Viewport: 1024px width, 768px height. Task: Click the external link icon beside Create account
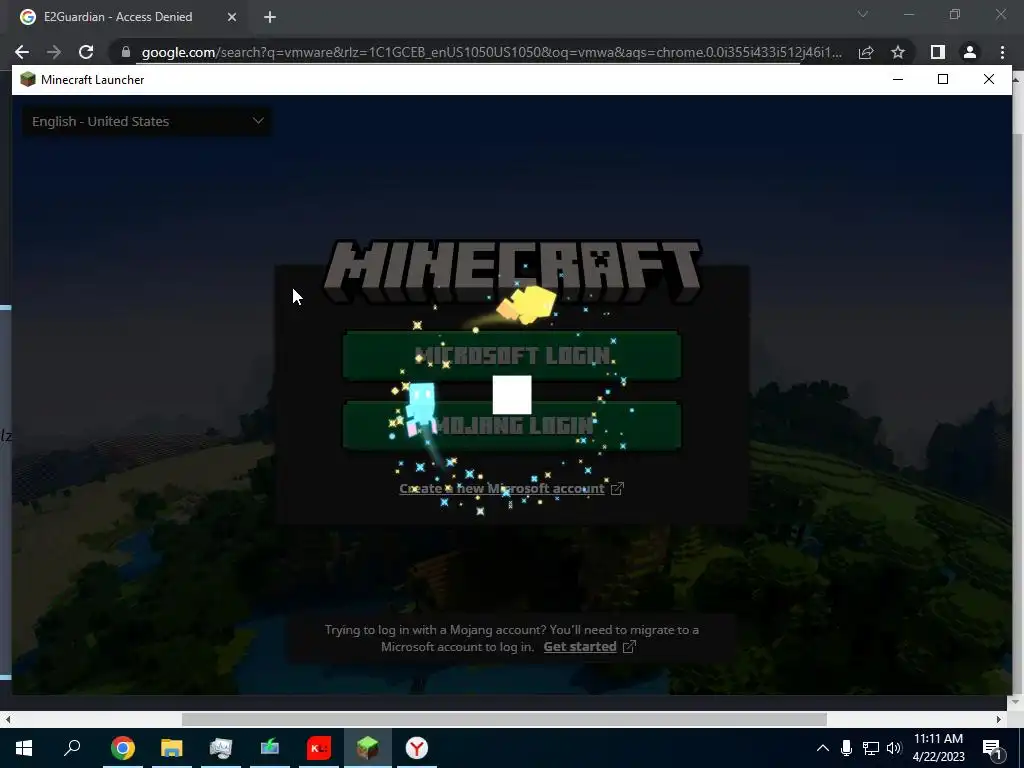617,488
